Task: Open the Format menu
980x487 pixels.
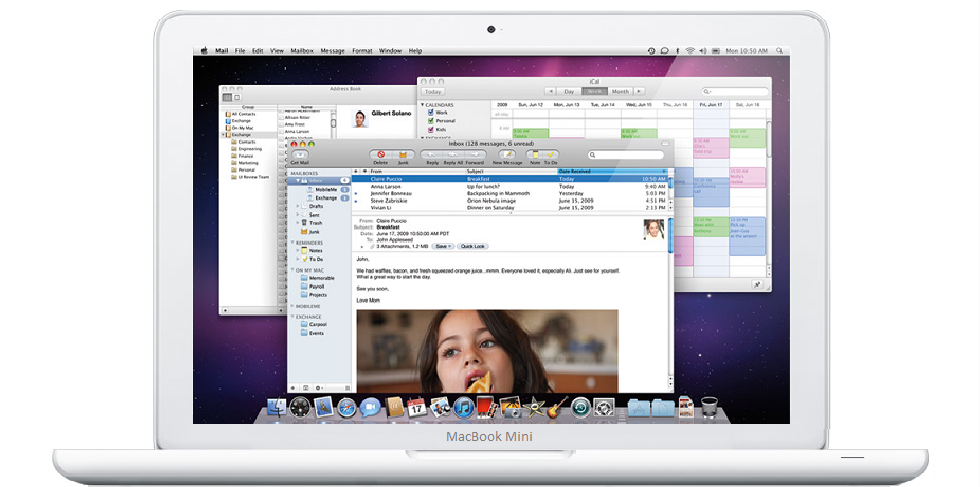Action: pyautogui.click(x=362, y=51)
